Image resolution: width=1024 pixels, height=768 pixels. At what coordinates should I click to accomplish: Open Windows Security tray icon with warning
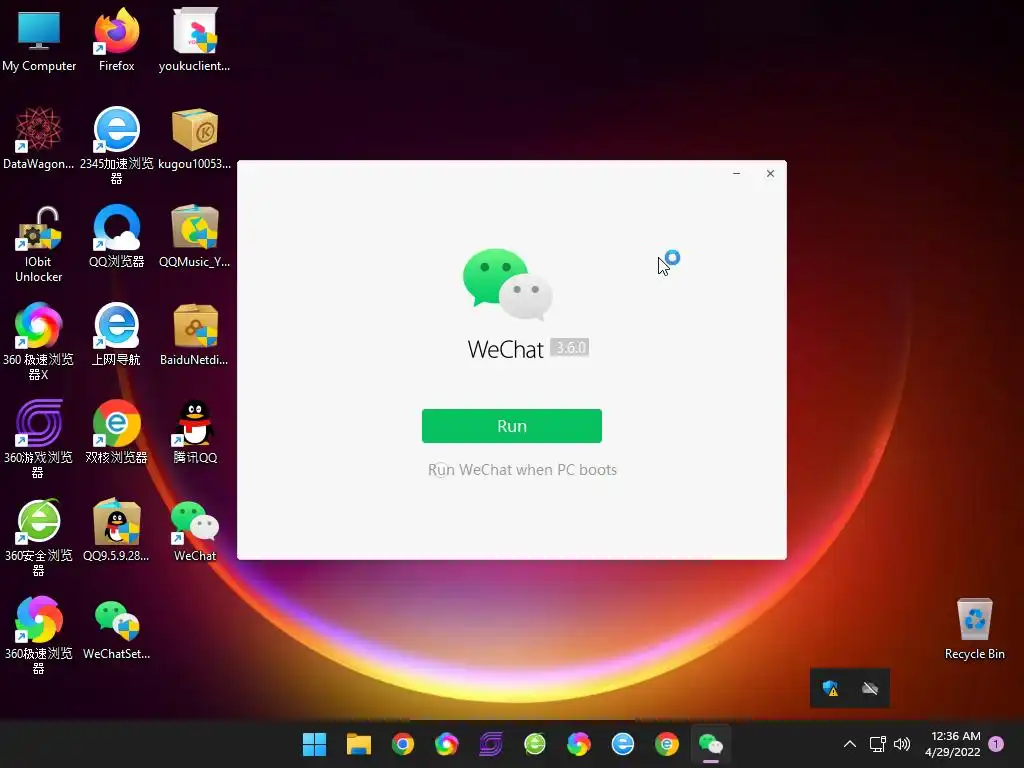(830, 688)
